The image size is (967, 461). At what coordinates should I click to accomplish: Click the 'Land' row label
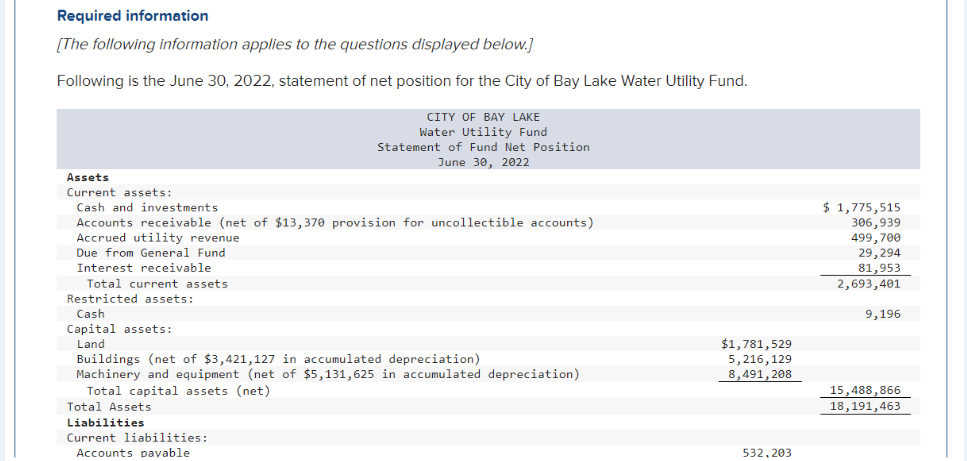click(x=91, y=345)
